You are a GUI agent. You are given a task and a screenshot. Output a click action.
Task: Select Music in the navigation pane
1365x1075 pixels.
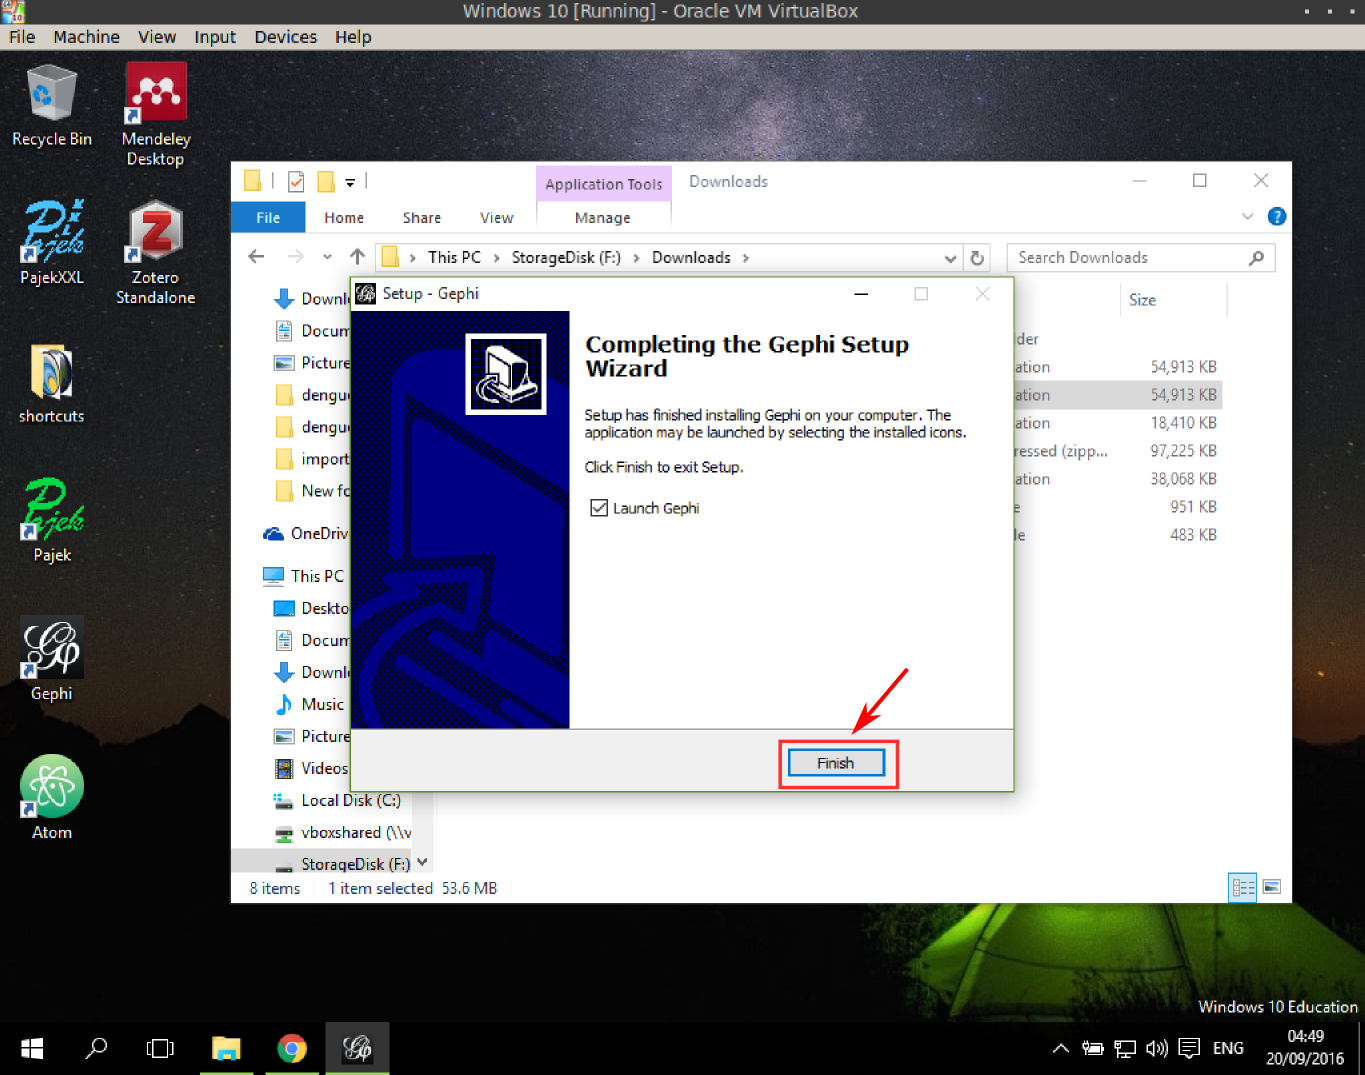pyautogui.click(x=310, y=704)
